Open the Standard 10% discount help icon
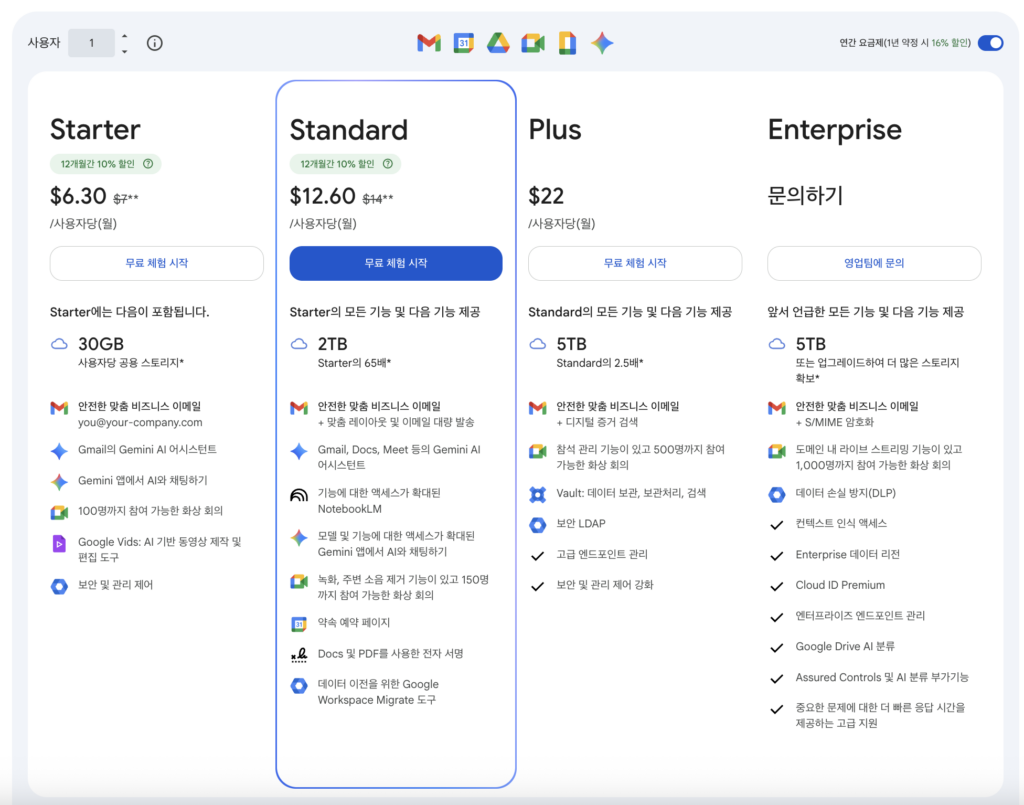This screenshot has height=805, width=1024. [388, 164]
